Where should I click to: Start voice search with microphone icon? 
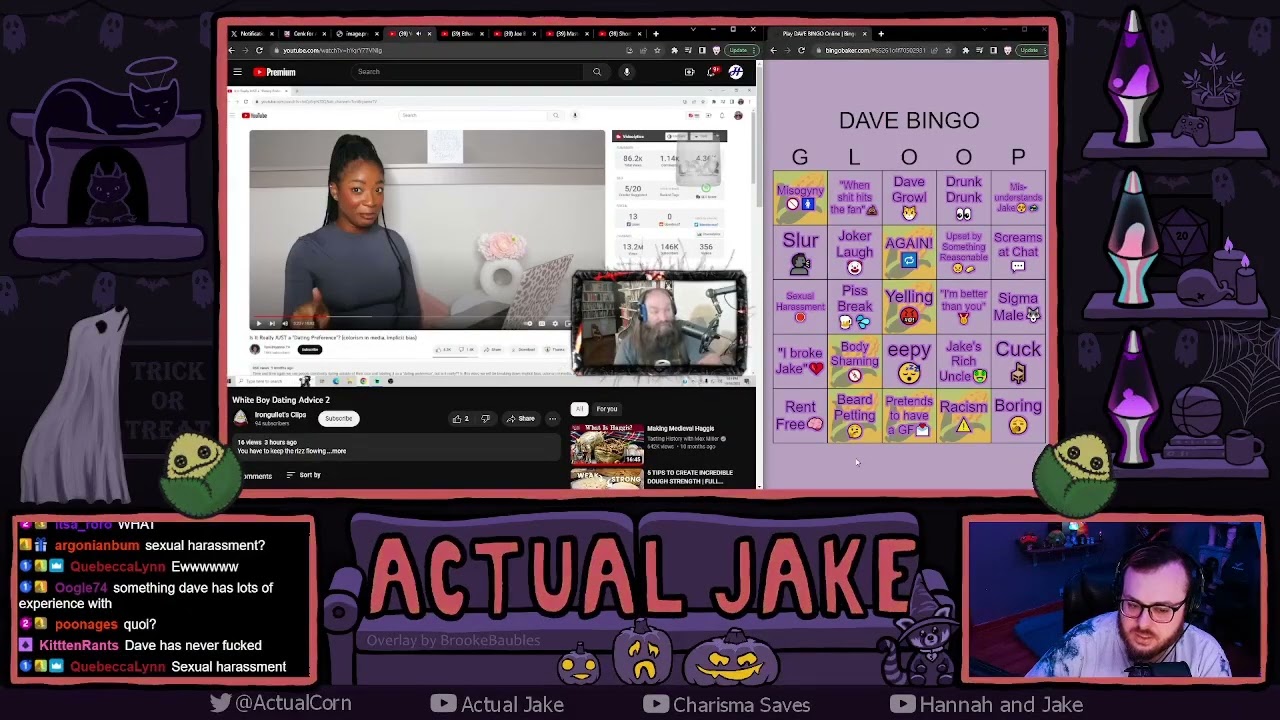click(627, 72)
